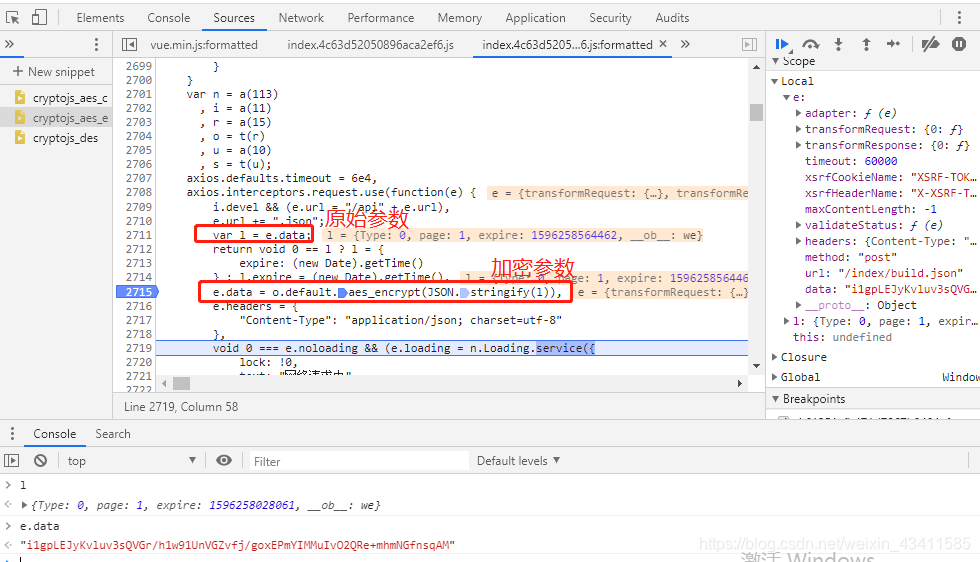The height and width of the screenshot is (562, 980).
Task: Expand the transformRequest property
Action: click(x=798, y=129)
